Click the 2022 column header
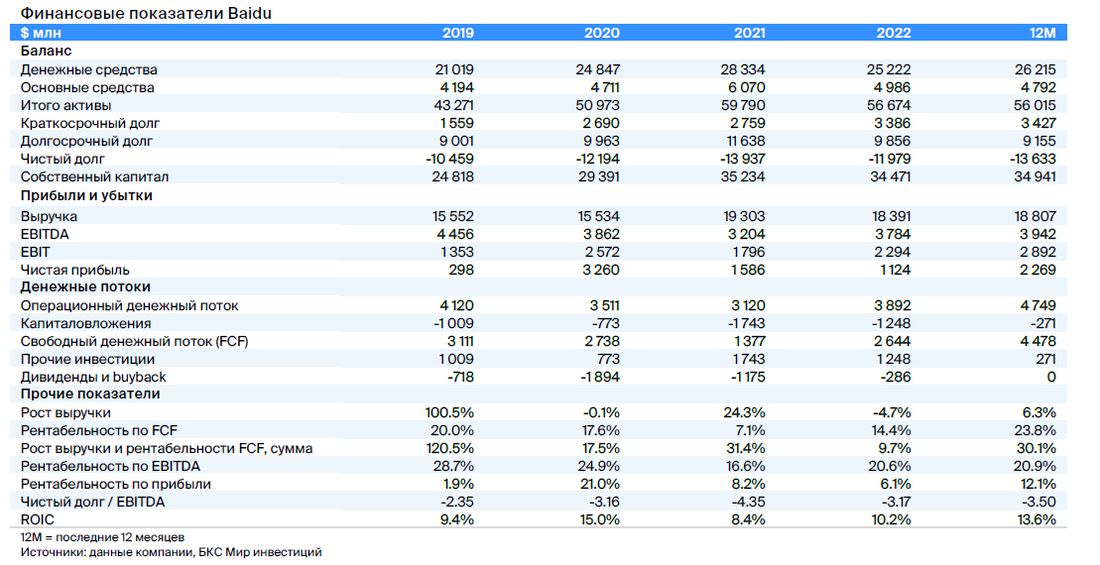Viewport: 1100px width, 565px height. (893, 32)
